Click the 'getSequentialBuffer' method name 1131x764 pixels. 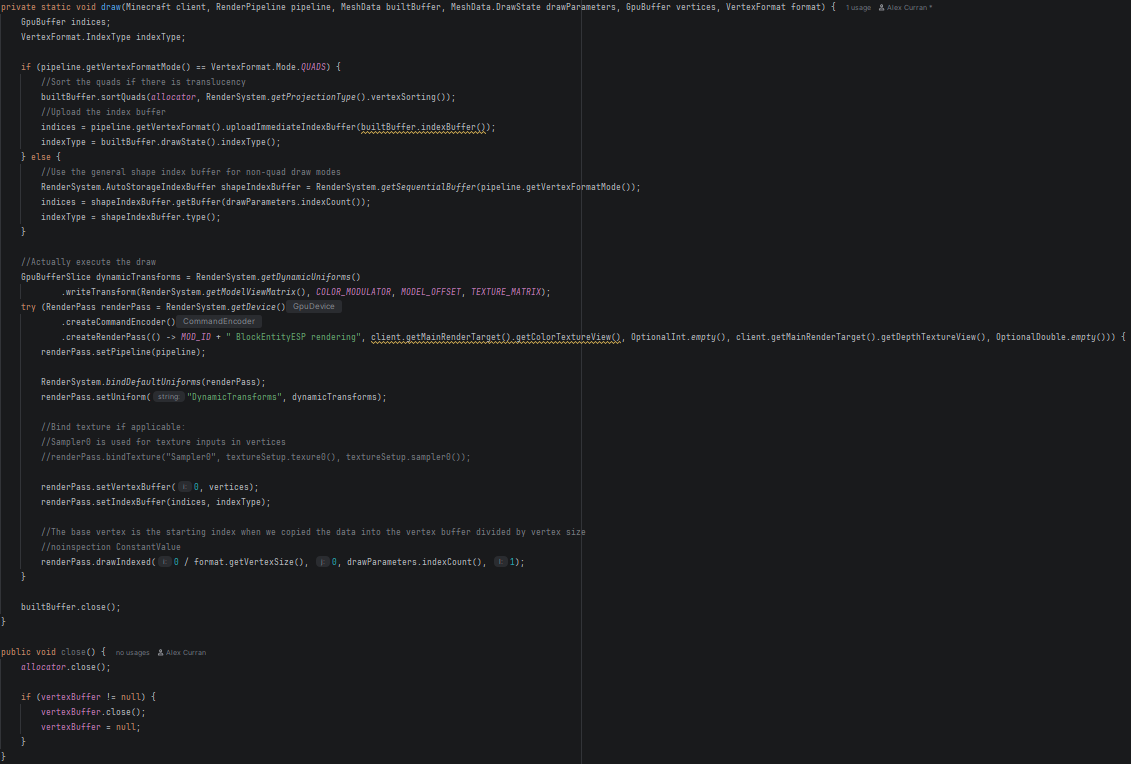[428, 187]
